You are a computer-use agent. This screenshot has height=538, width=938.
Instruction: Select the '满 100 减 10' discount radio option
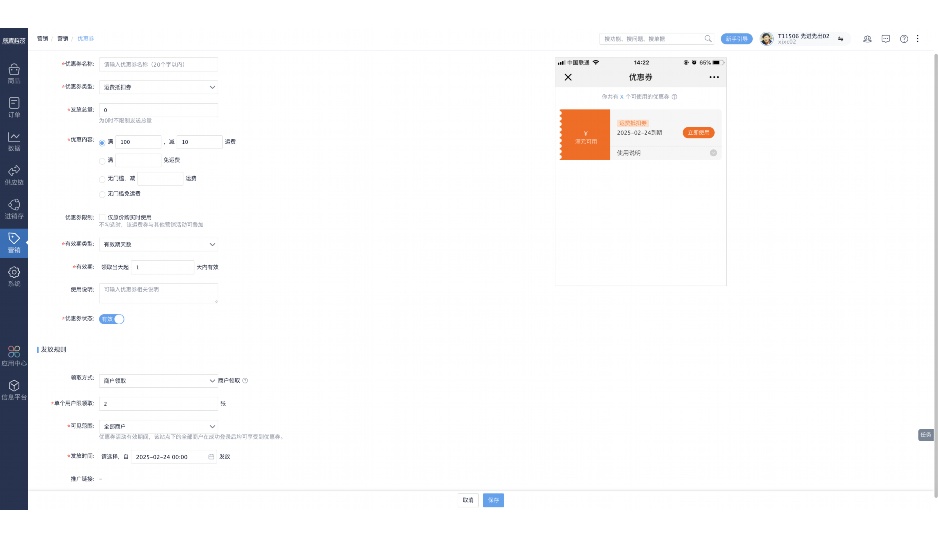(102, 142)
